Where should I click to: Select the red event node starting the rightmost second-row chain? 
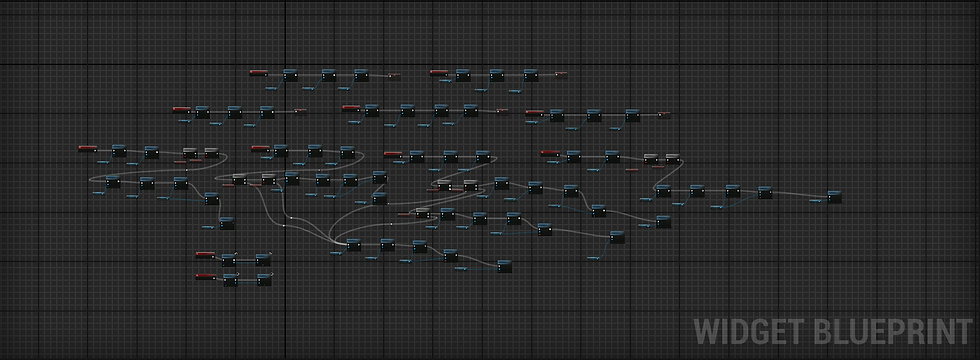(534, 112)
